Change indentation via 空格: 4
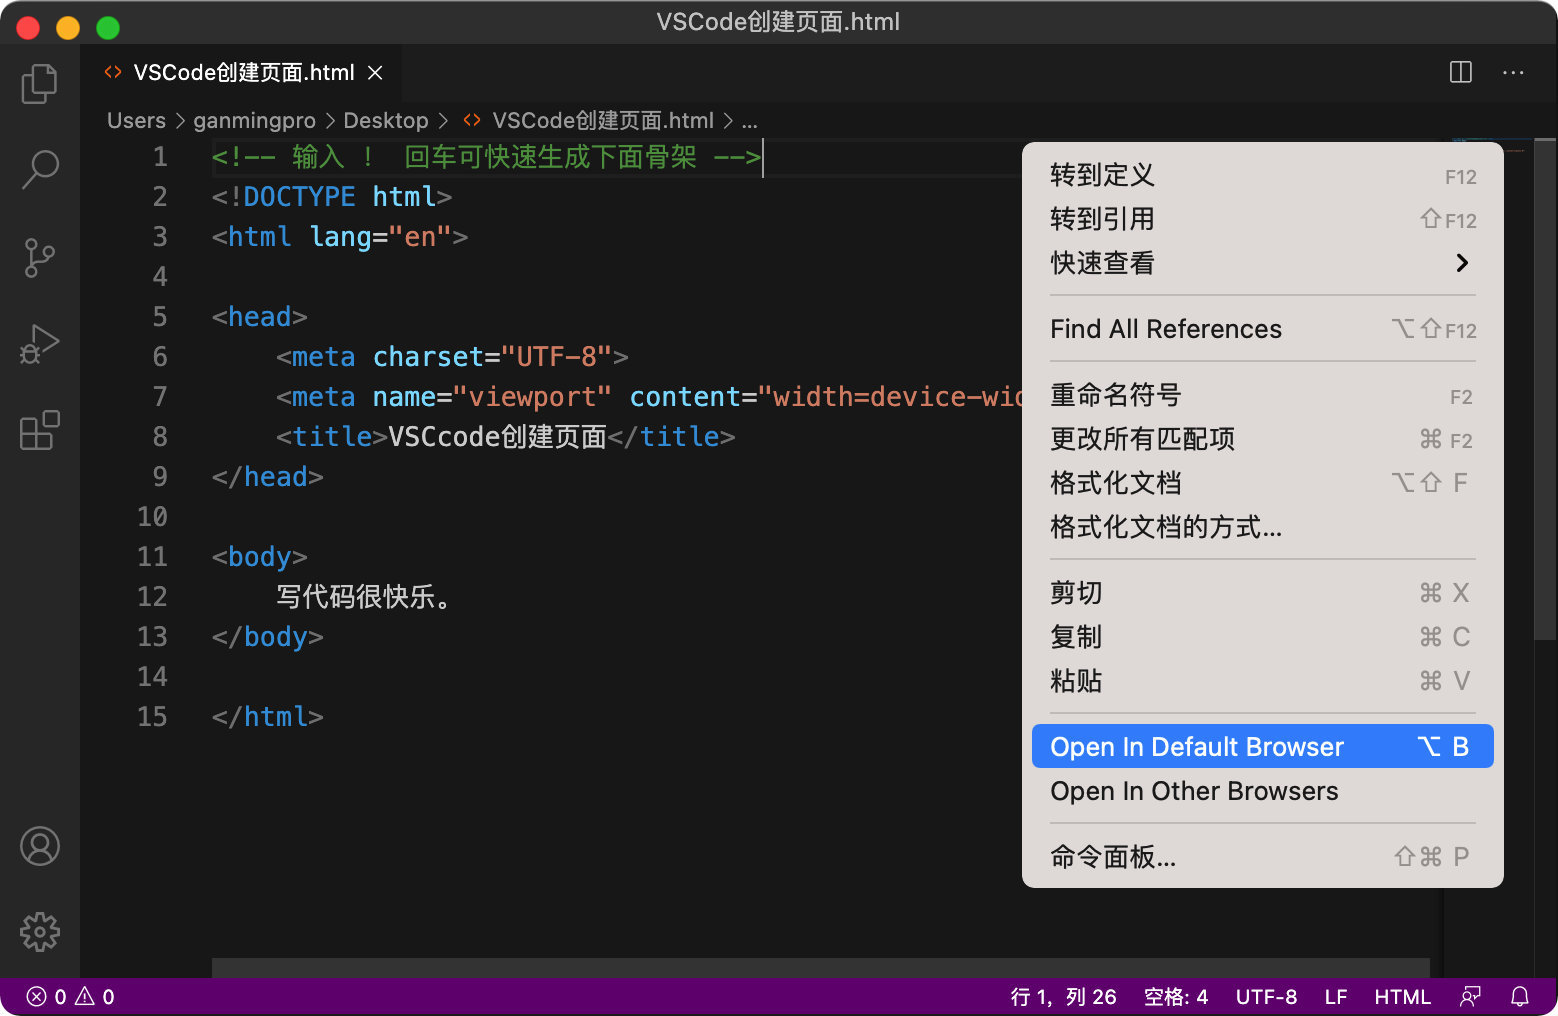 (1176, 997)
